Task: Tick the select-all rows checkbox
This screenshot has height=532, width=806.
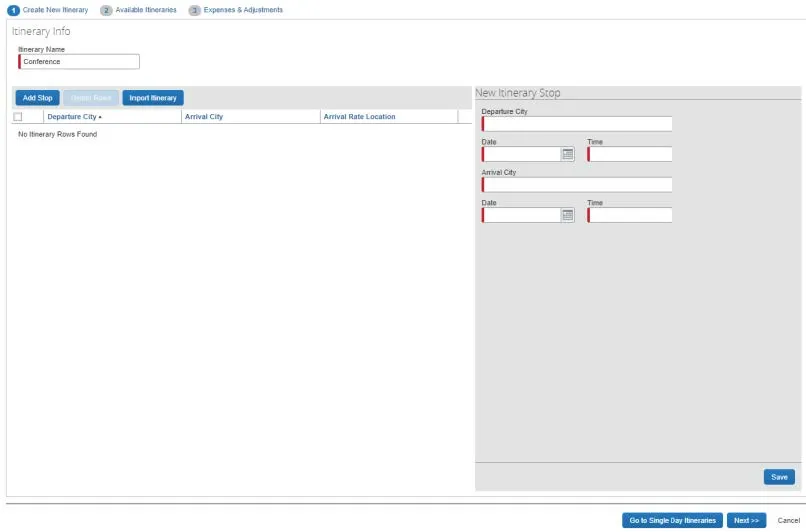Action: click(18, 117)
